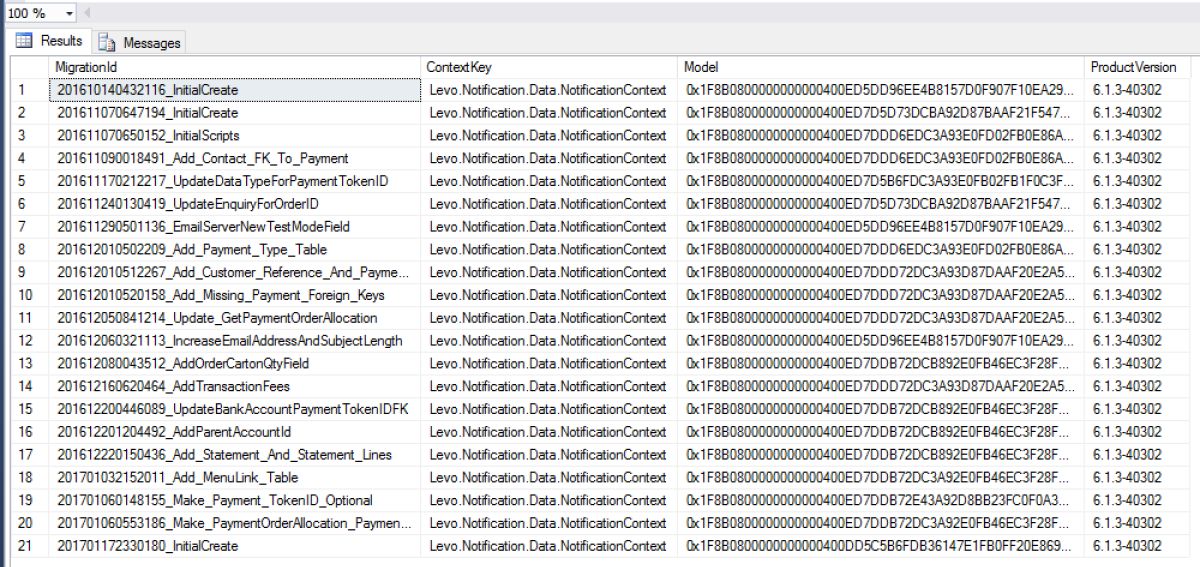Click the Messages tab icon
Screen dimensions: 1200x567
pyautogui.click(x=107, y=43)
